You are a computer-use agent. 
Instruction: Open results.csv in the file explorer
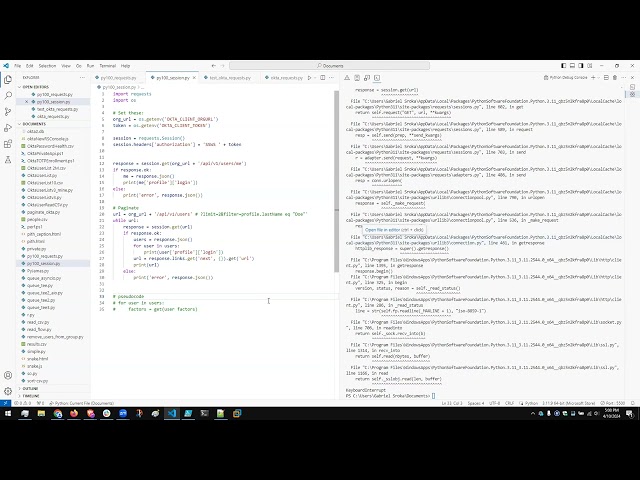(37, 344)
